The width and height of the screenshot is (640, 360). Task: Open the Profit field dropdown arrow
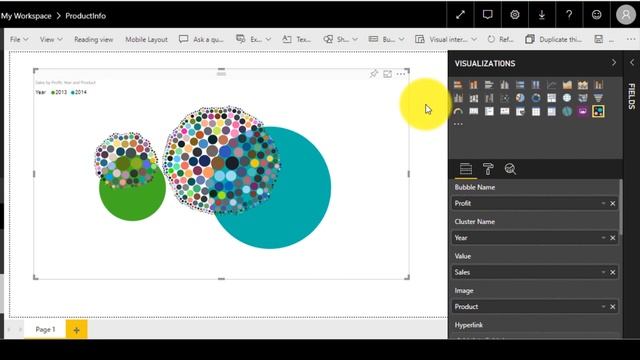pos(603,203)
